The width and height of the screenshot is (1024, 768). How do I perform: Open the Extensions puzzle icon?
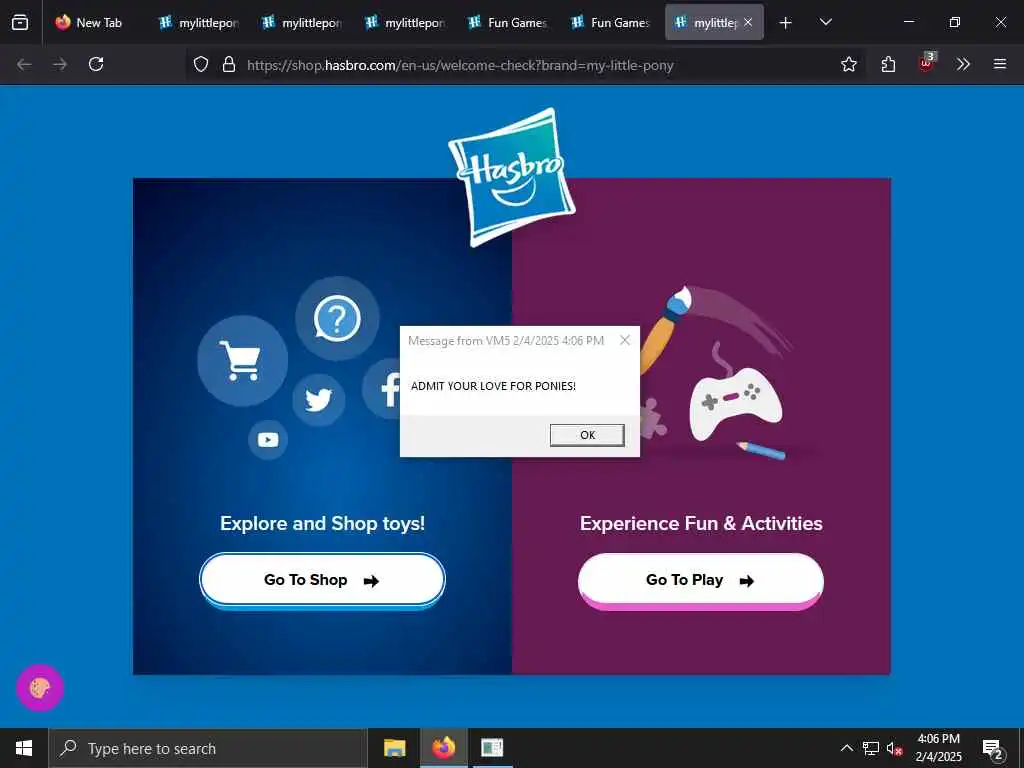tap(888, 64)
